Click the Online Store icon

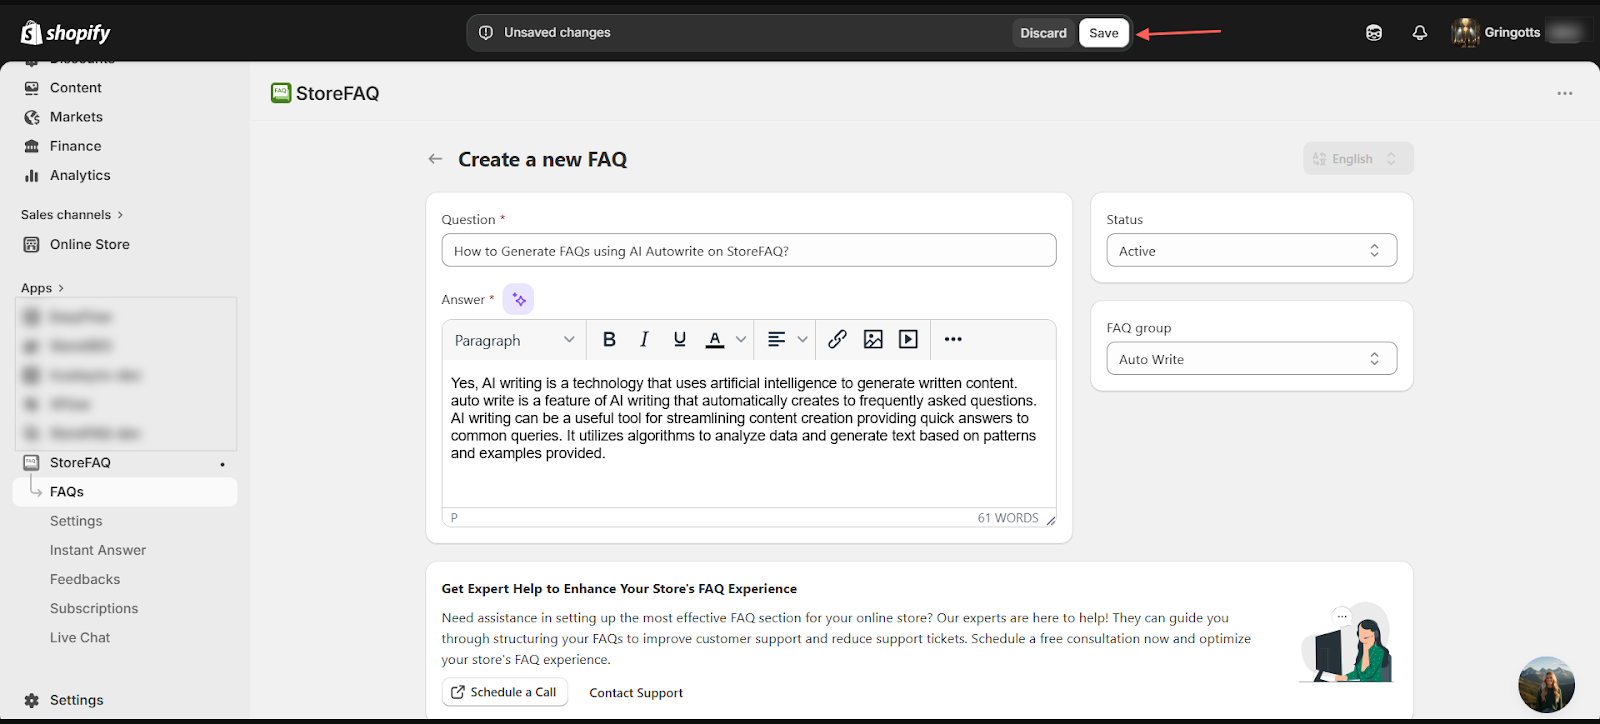[32, 244]
